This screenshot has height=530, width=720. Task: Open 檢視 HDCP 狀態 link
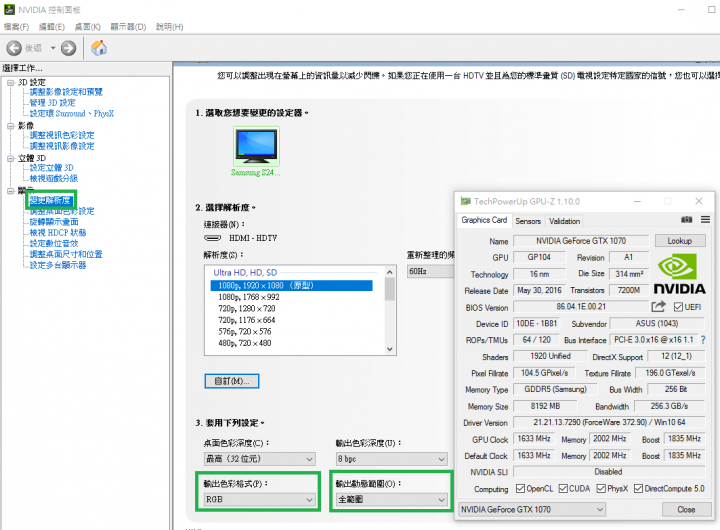(x=58, y=232)
